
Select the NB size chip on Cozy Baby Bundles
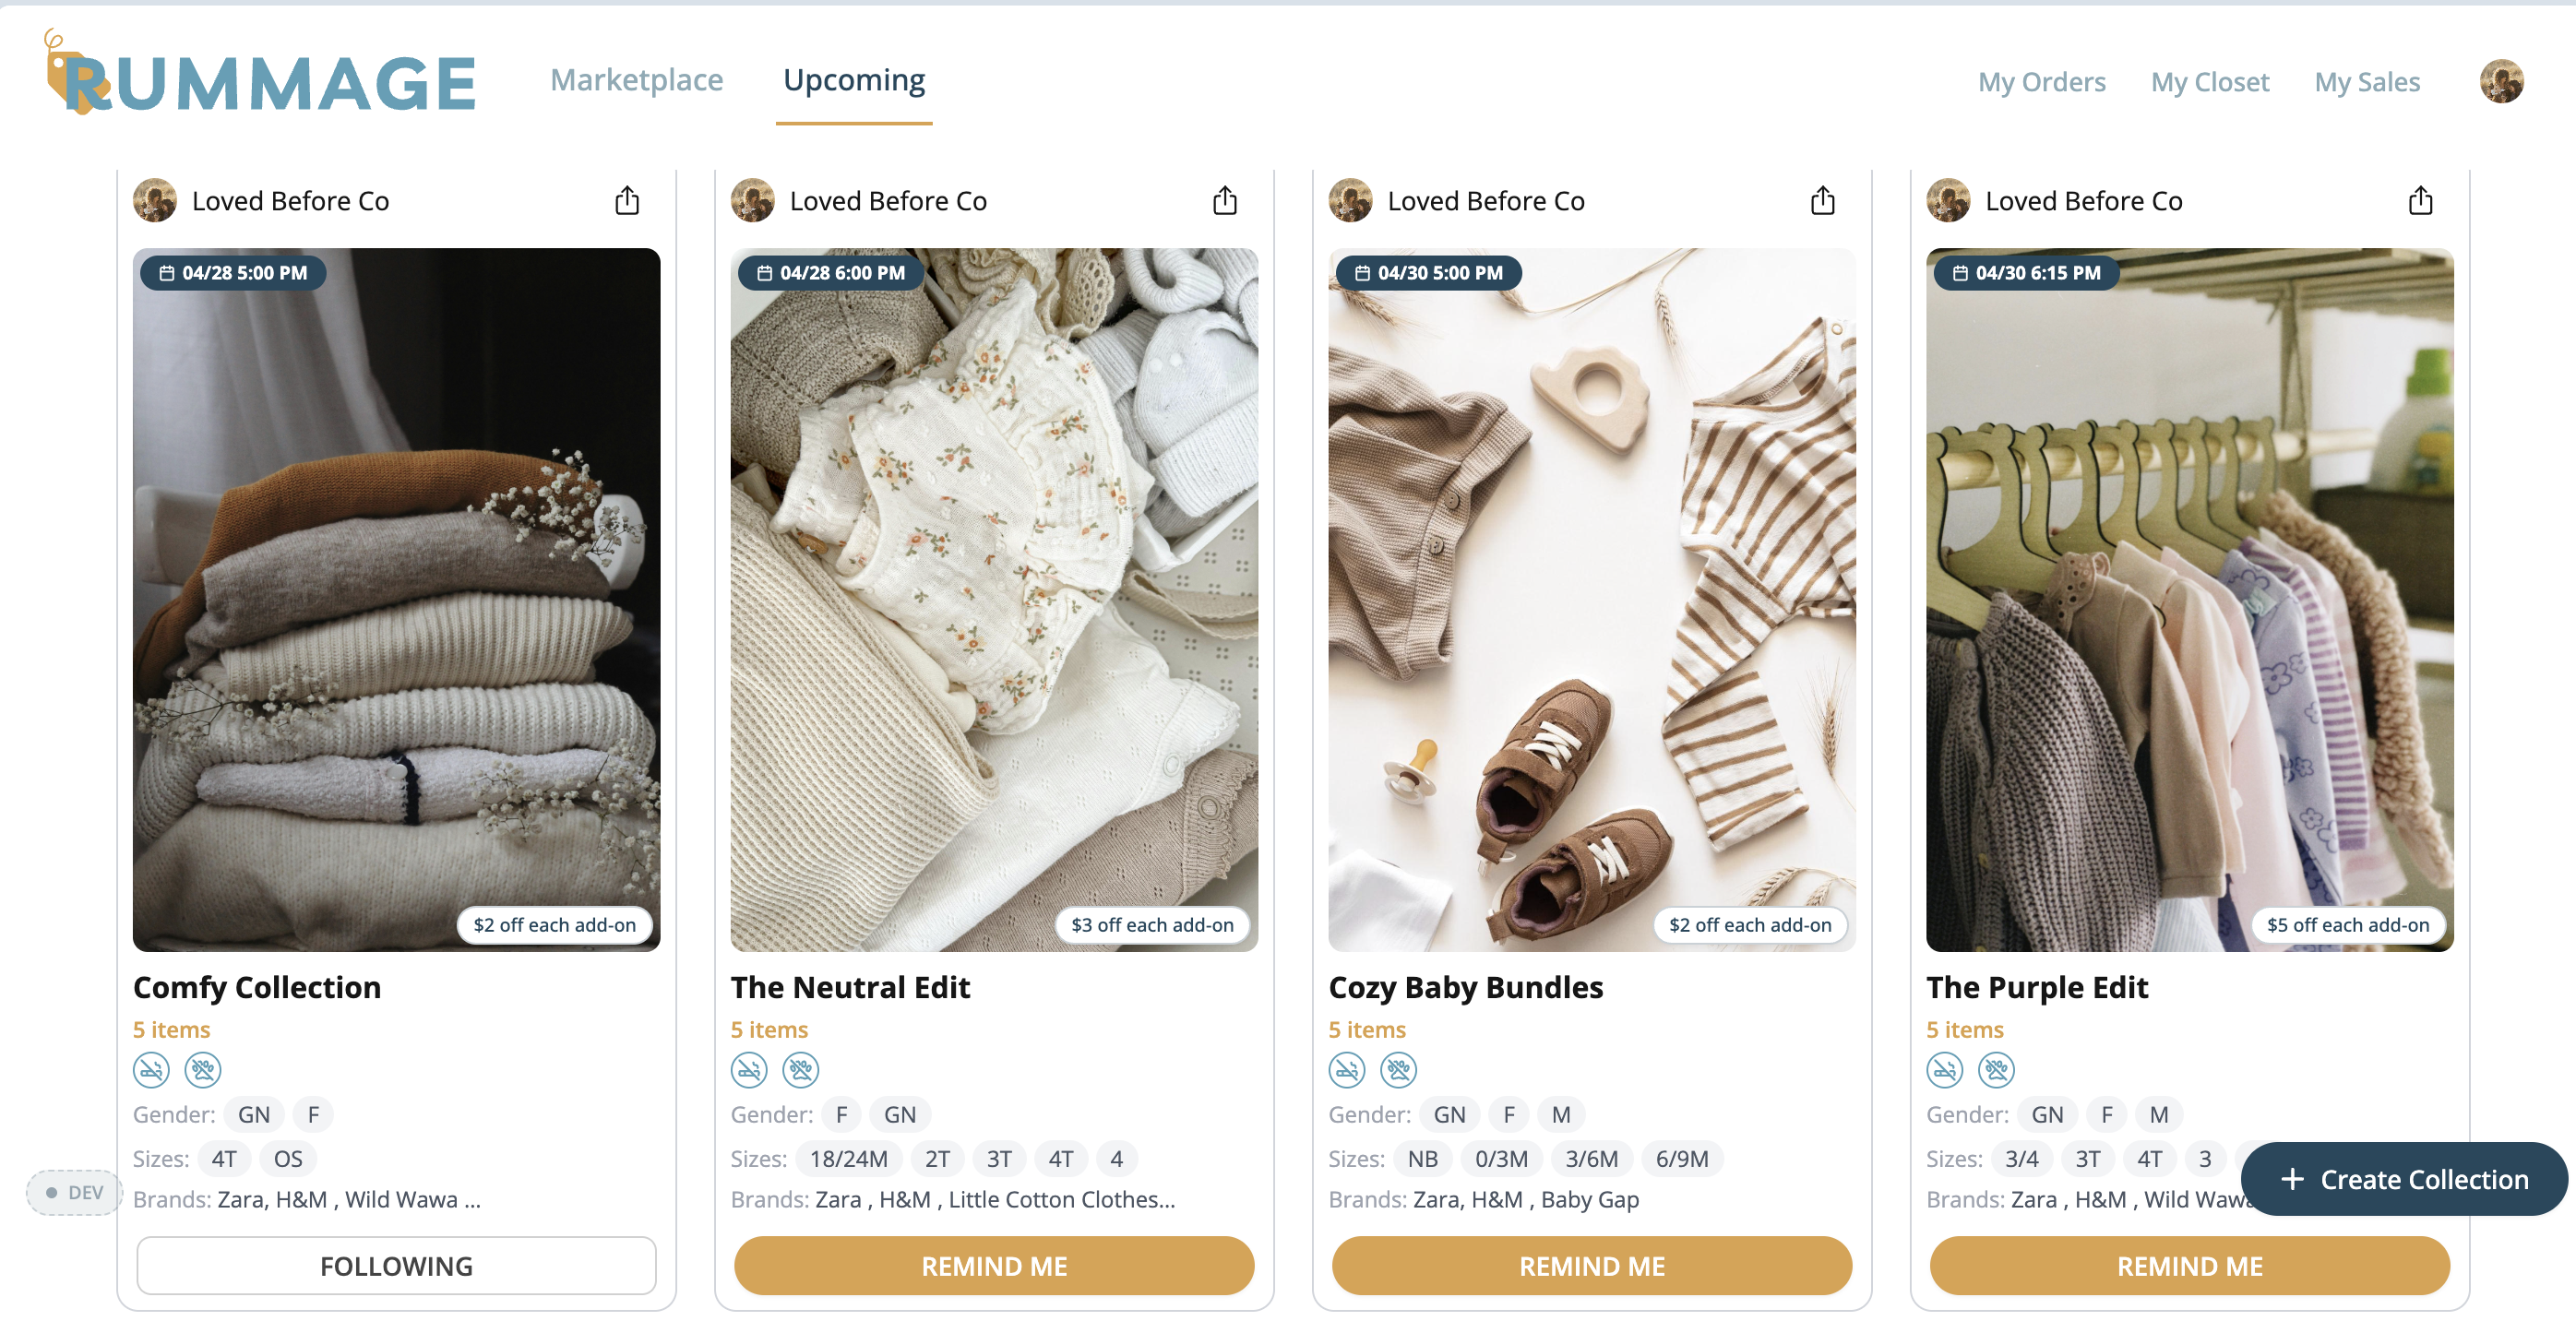(1424, 1158)
